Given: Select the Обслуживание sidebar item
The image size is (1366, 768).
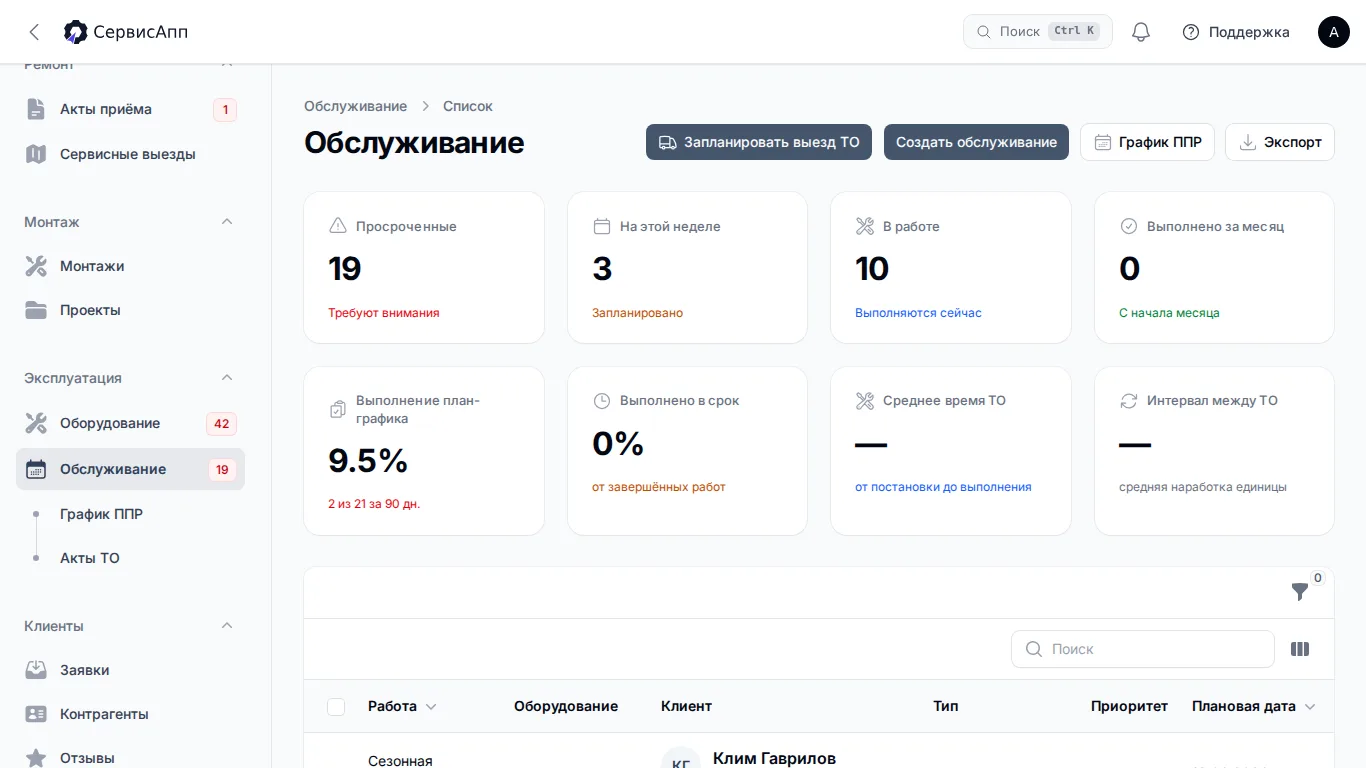Looking at the screenshot, I should pyautogui.click(x=130, y=469).
